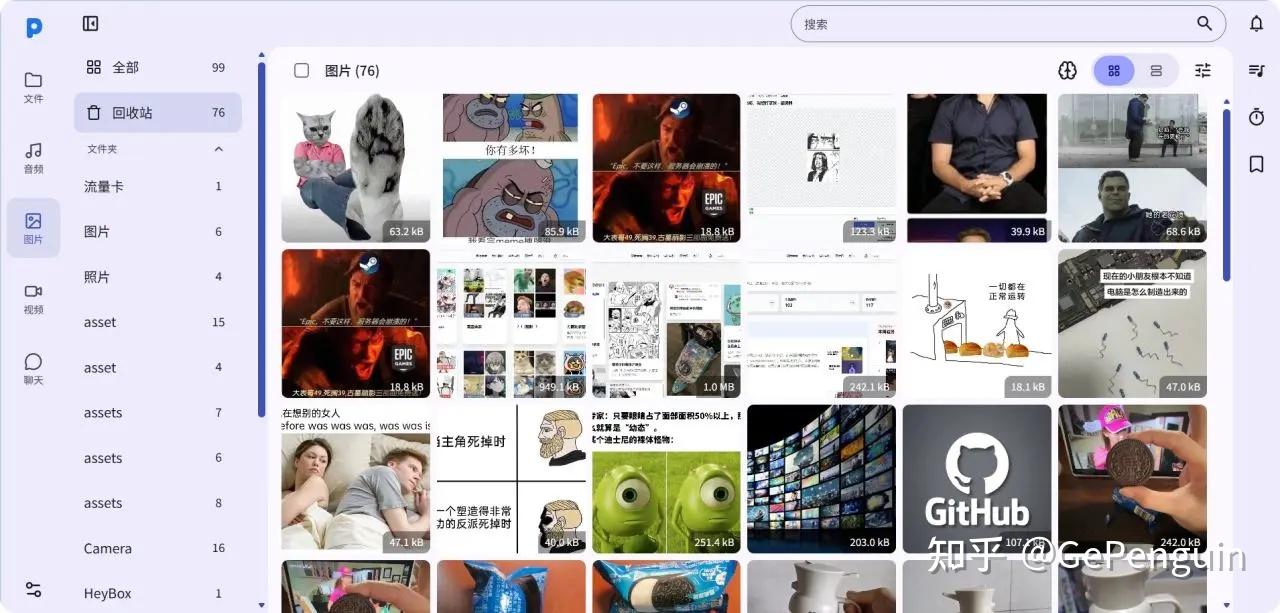Image resolution: width=1280 pixels, height=613 pixels.
Task: Check the select-all checkbox beside 图片 (76)
Action: tap(301, 70)
